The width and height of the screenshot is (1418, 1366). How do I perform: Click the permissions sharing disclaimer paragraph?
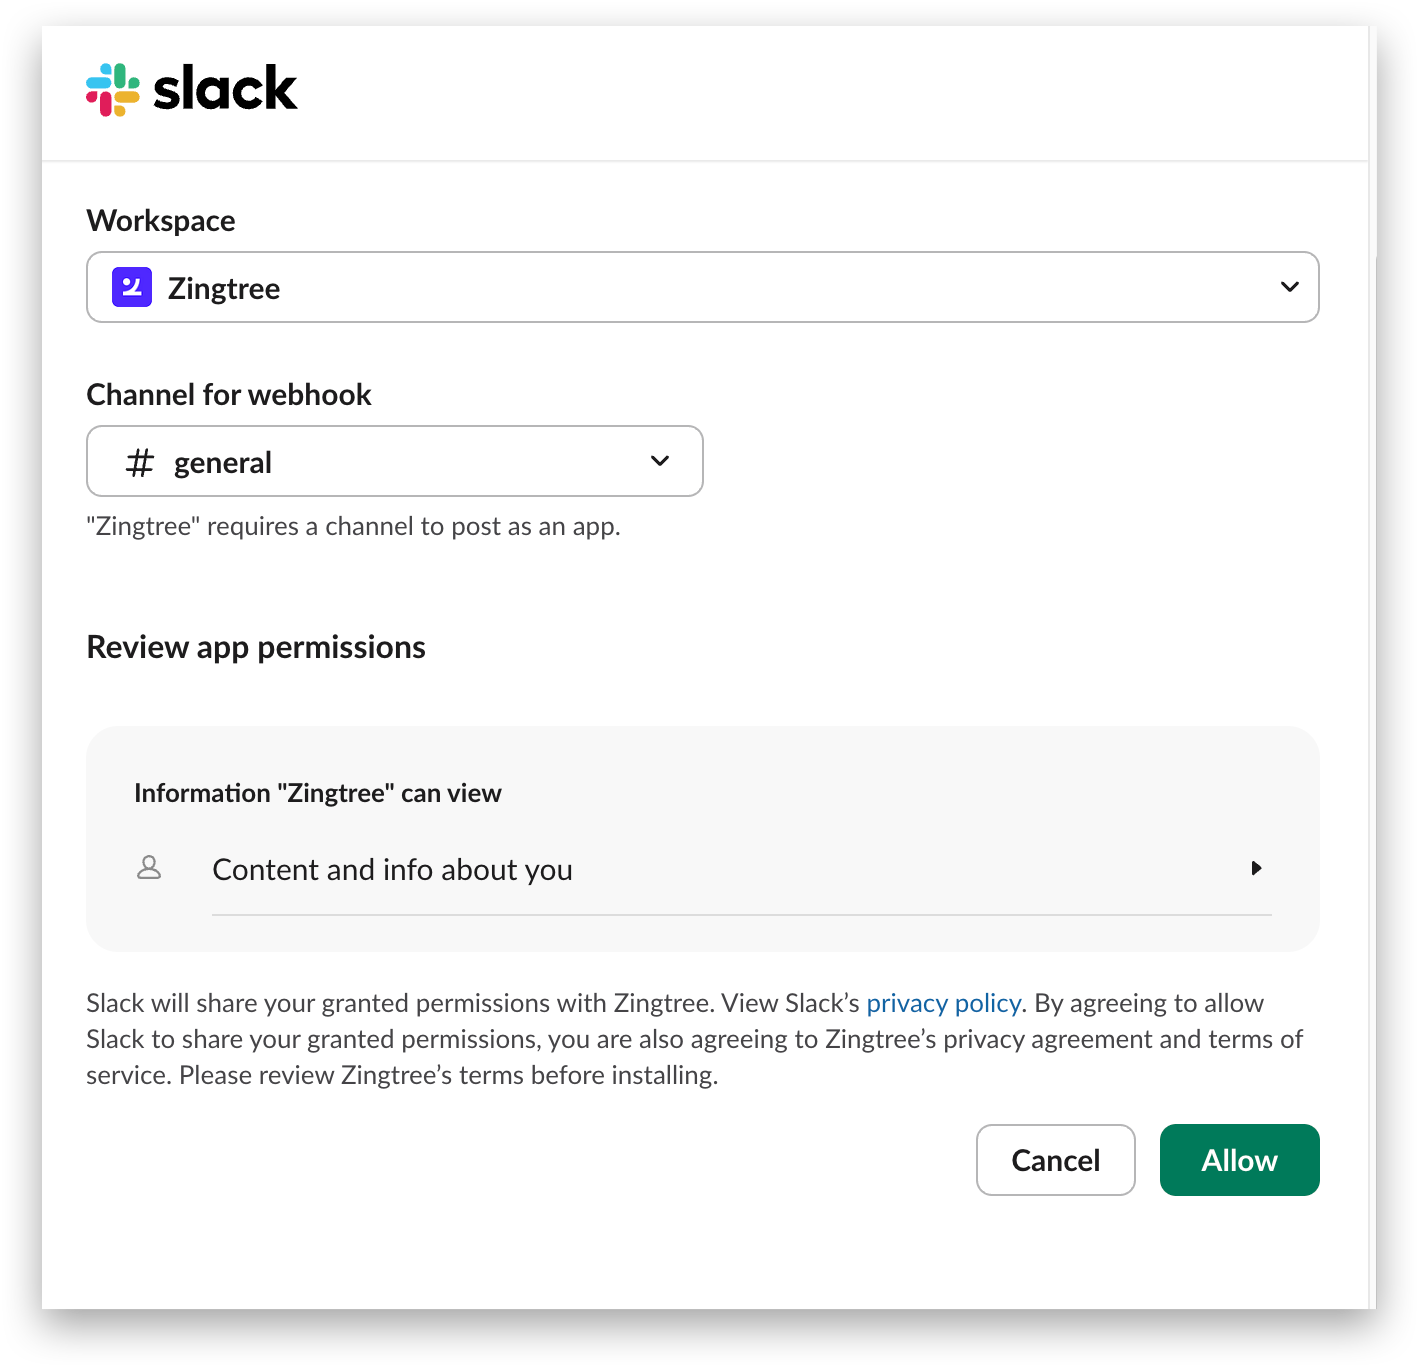click(694, 1039)
